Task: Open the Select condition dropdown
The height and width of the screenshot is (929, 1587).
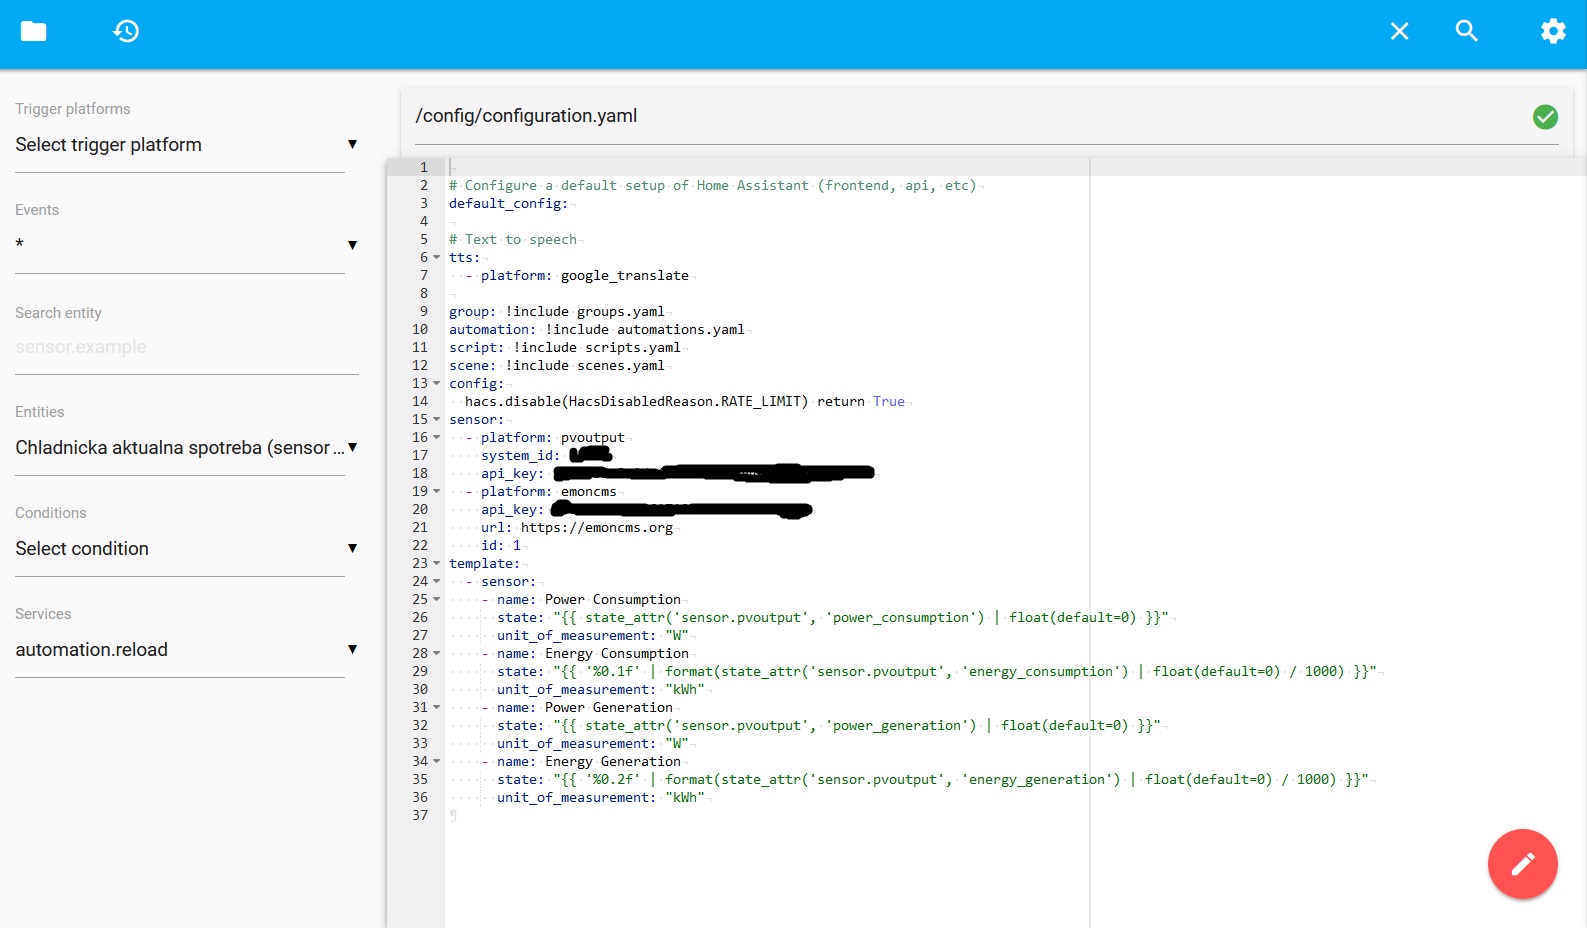Action: coord(186,549)
